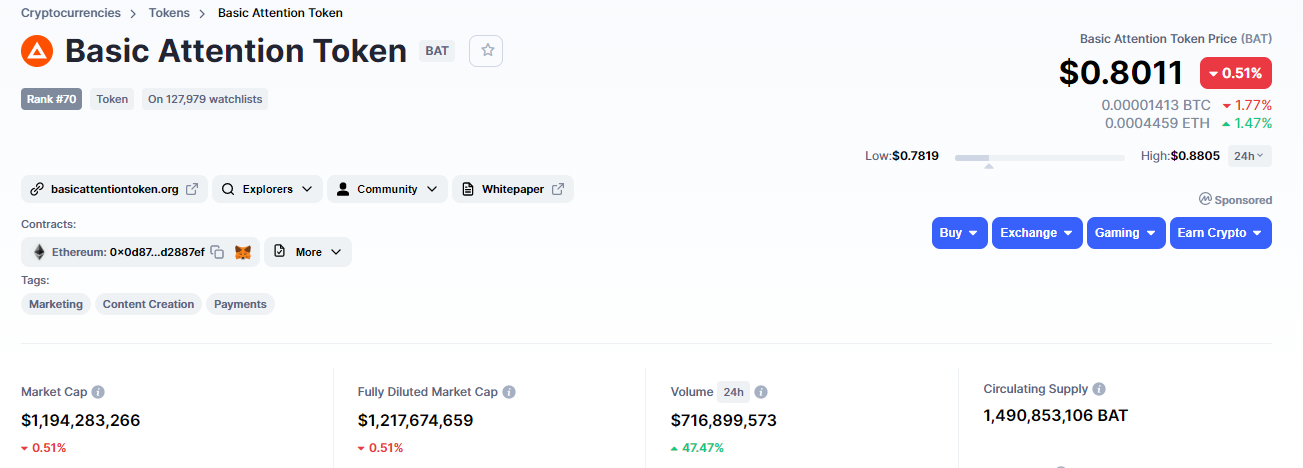Image resolution: width=1303 pixels, height=468 pixels.
Task: Click the Fully Diluted value $1,217,674,659
Action: click(416, 420)
